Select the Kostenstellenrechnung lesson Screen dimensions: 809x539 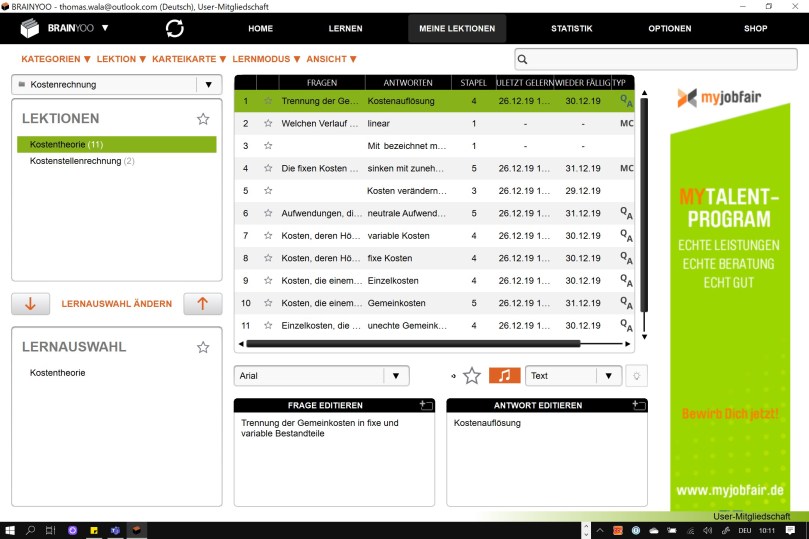(76, 161)
